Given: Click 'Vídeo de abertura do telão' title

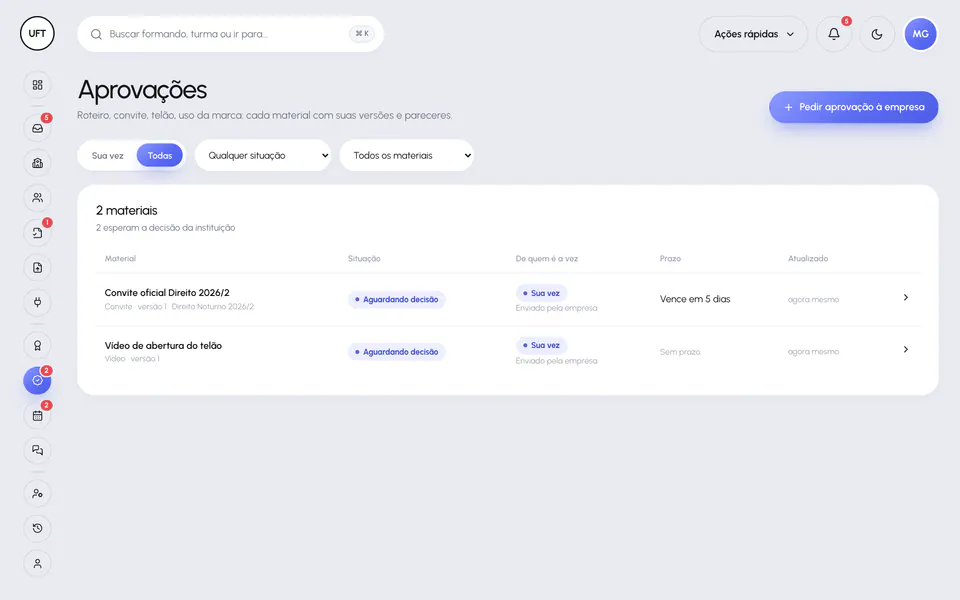Looking at the screenshot, I should click(163, 345).
